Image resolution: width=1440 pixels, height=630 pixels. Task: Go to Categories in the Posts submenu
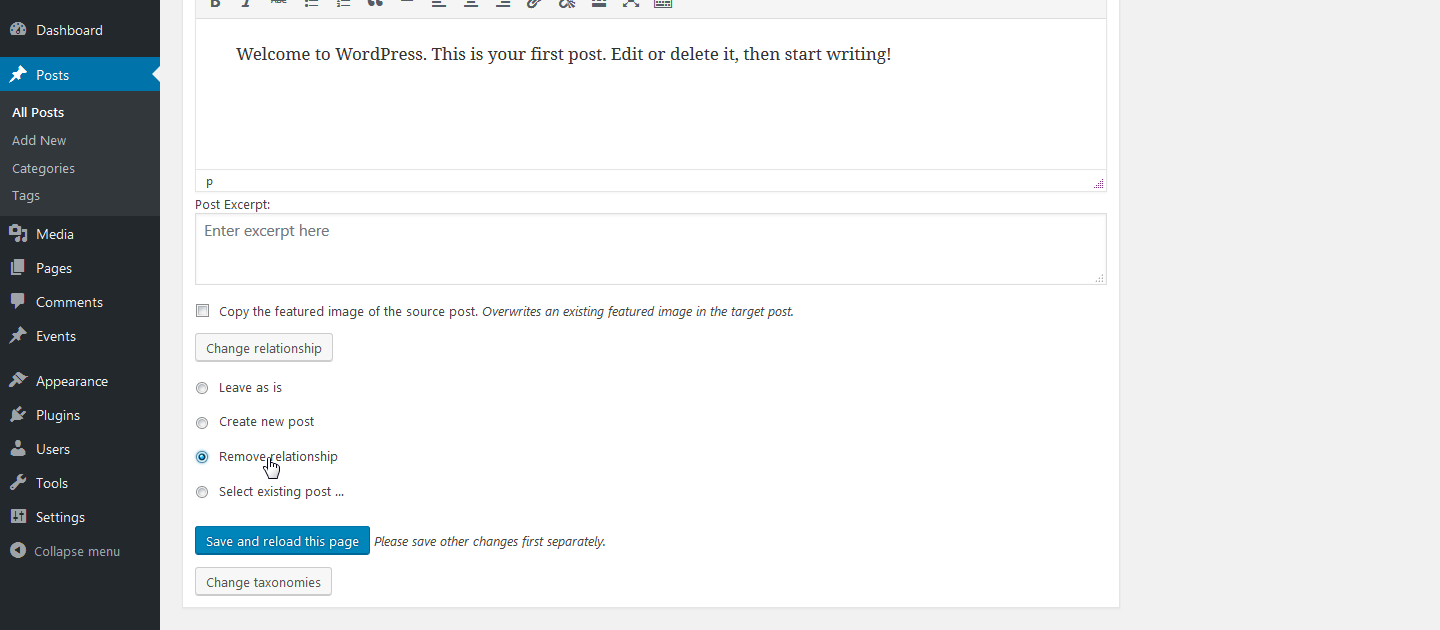click(x=43, y=169)
